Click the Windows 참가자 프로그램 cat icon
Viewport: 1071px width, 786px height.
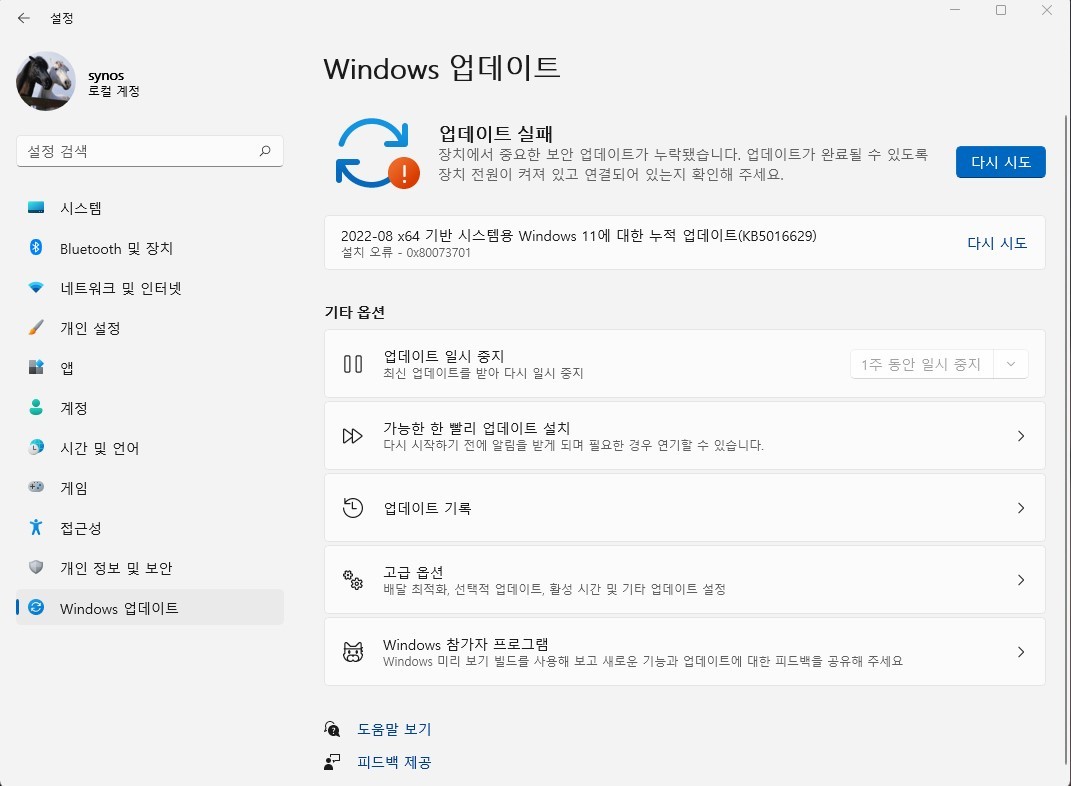coord(352,652)
